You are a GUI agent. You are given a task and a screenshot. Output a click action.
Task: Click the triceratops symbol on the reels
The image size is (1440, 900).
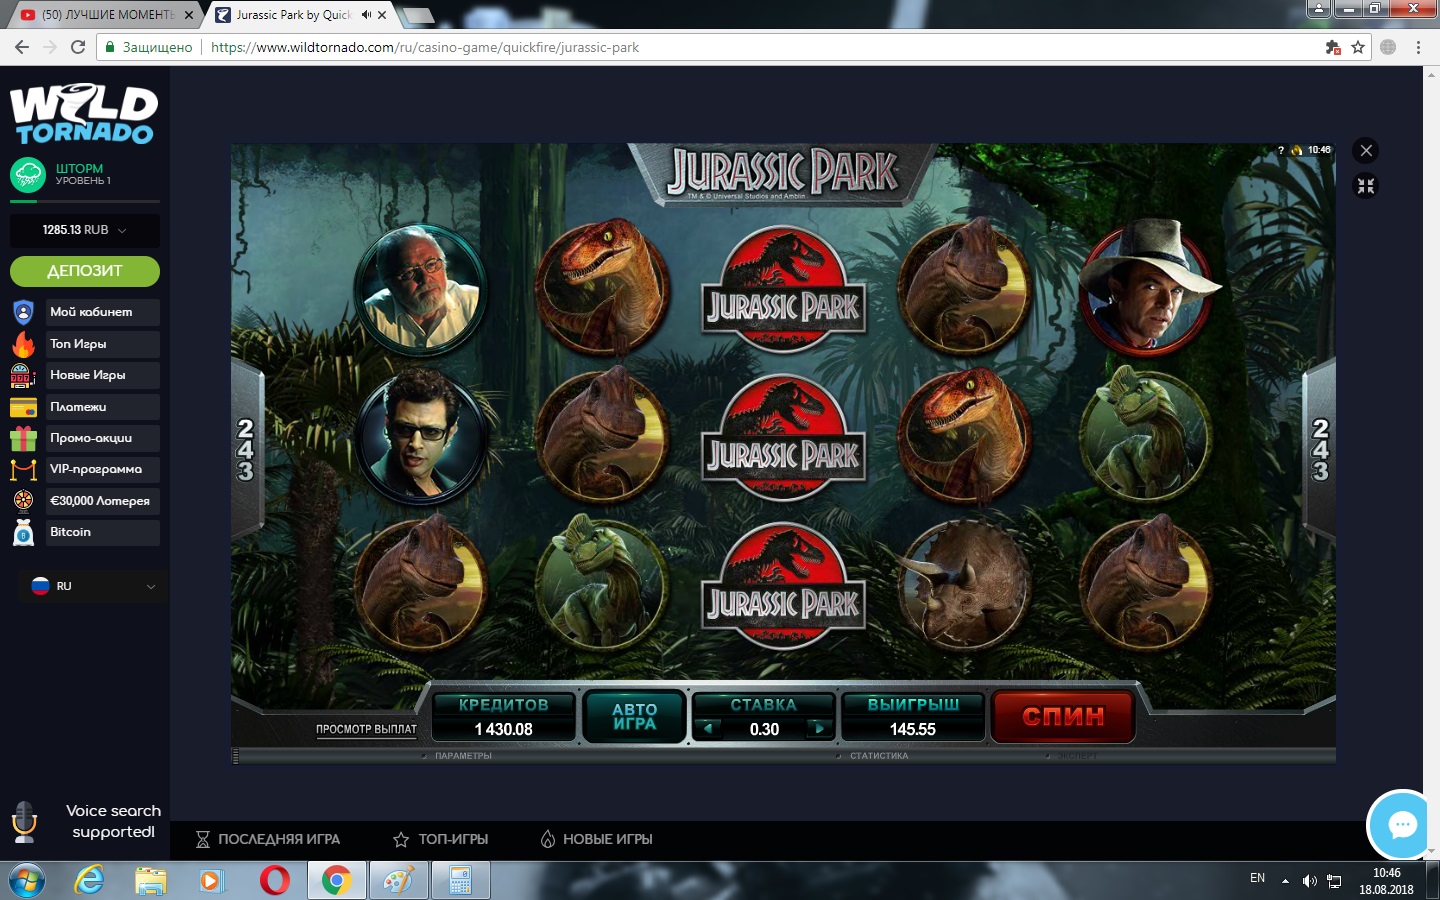tap(964, 585)
